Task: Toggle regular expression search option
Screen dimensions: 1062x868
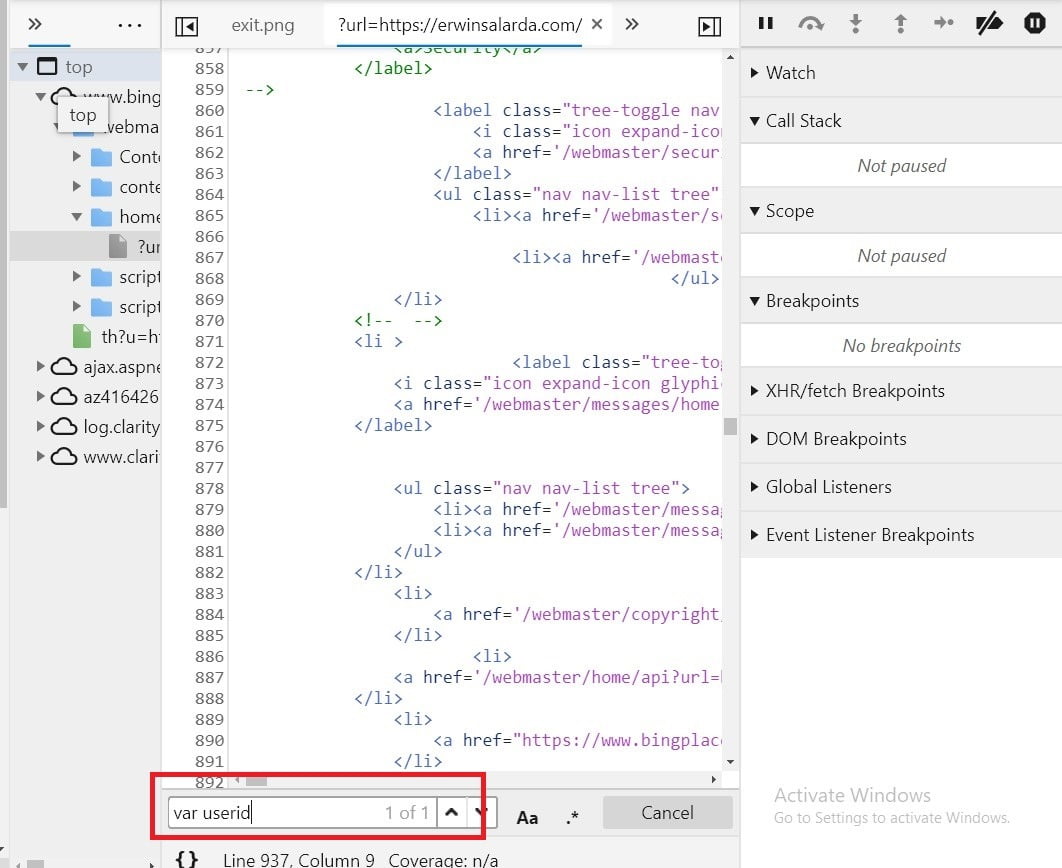Action: [x=572, y=817]
